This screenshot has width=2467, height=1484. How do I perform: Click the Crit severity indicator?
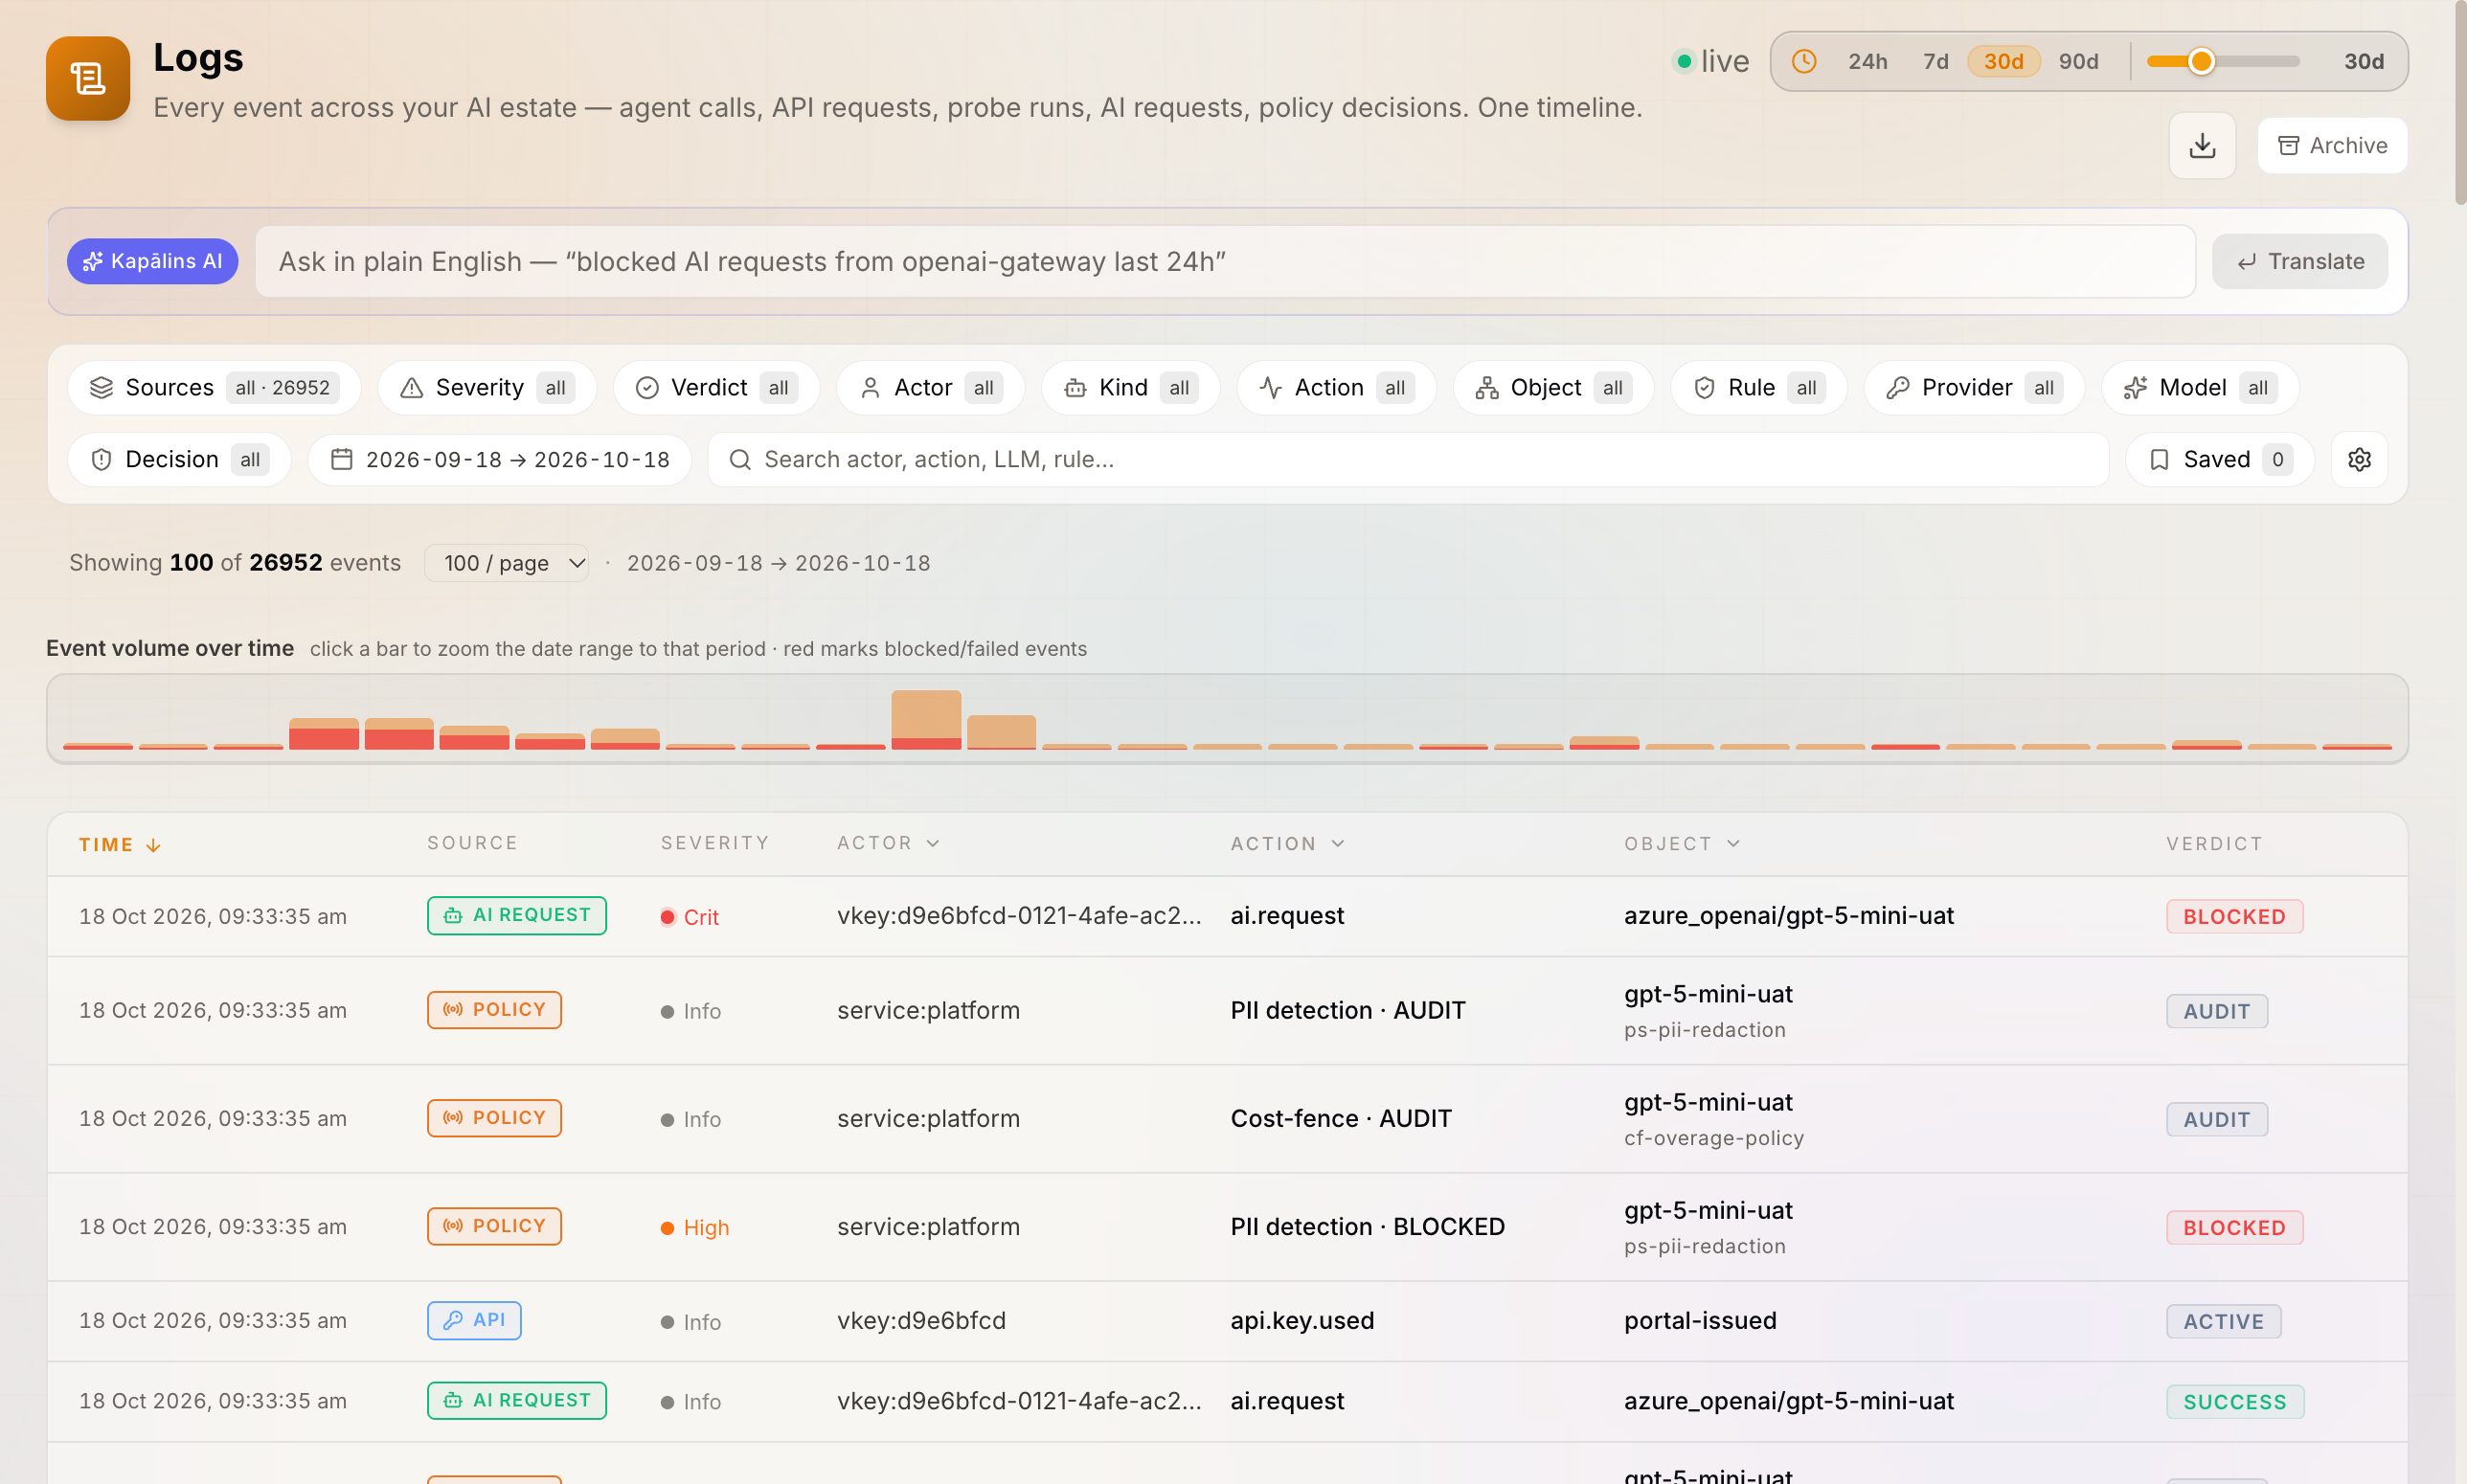(689, 917)
